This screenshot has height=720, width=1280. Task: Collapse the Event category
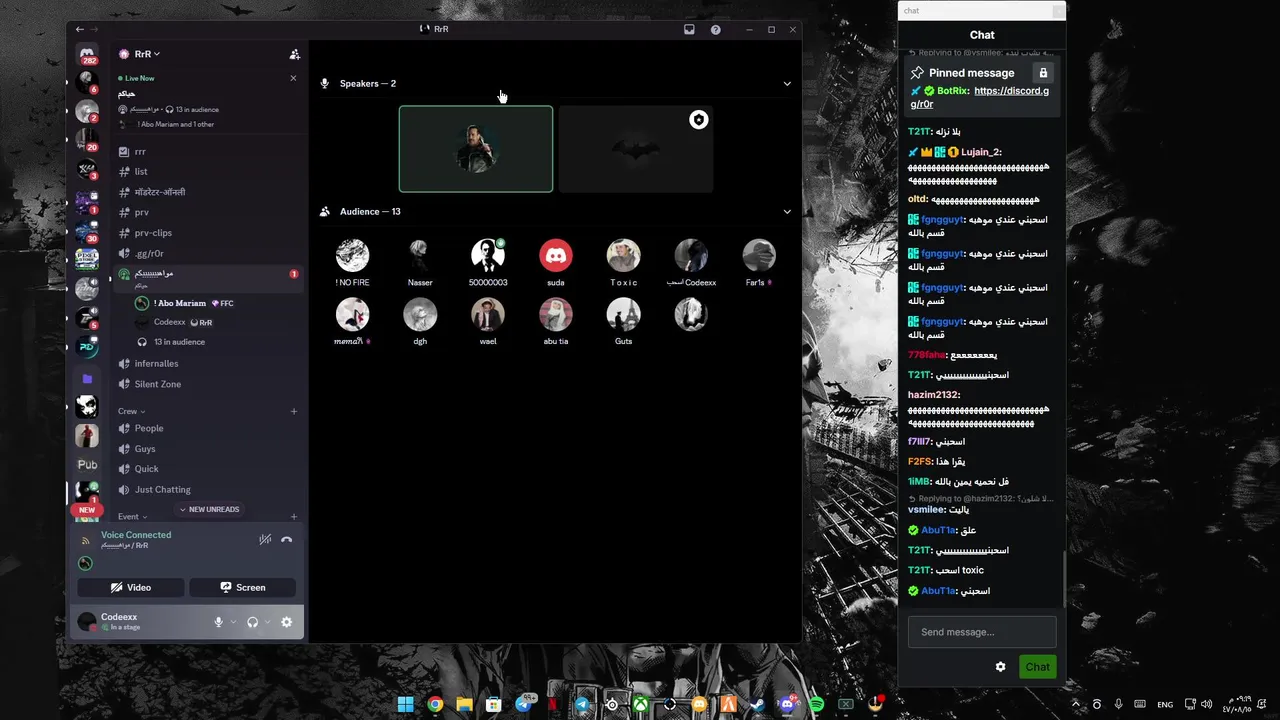[132, 517]
